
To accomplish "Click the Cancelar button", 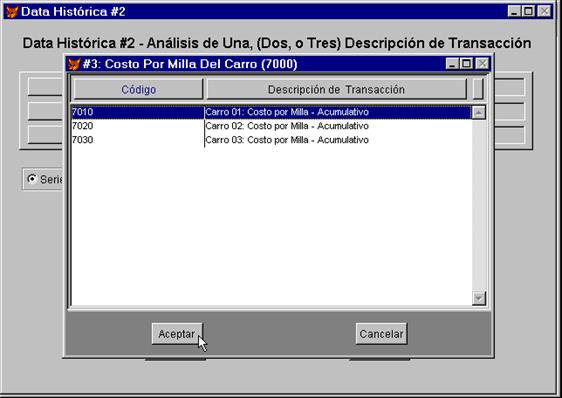I will [x=381, y=334].
